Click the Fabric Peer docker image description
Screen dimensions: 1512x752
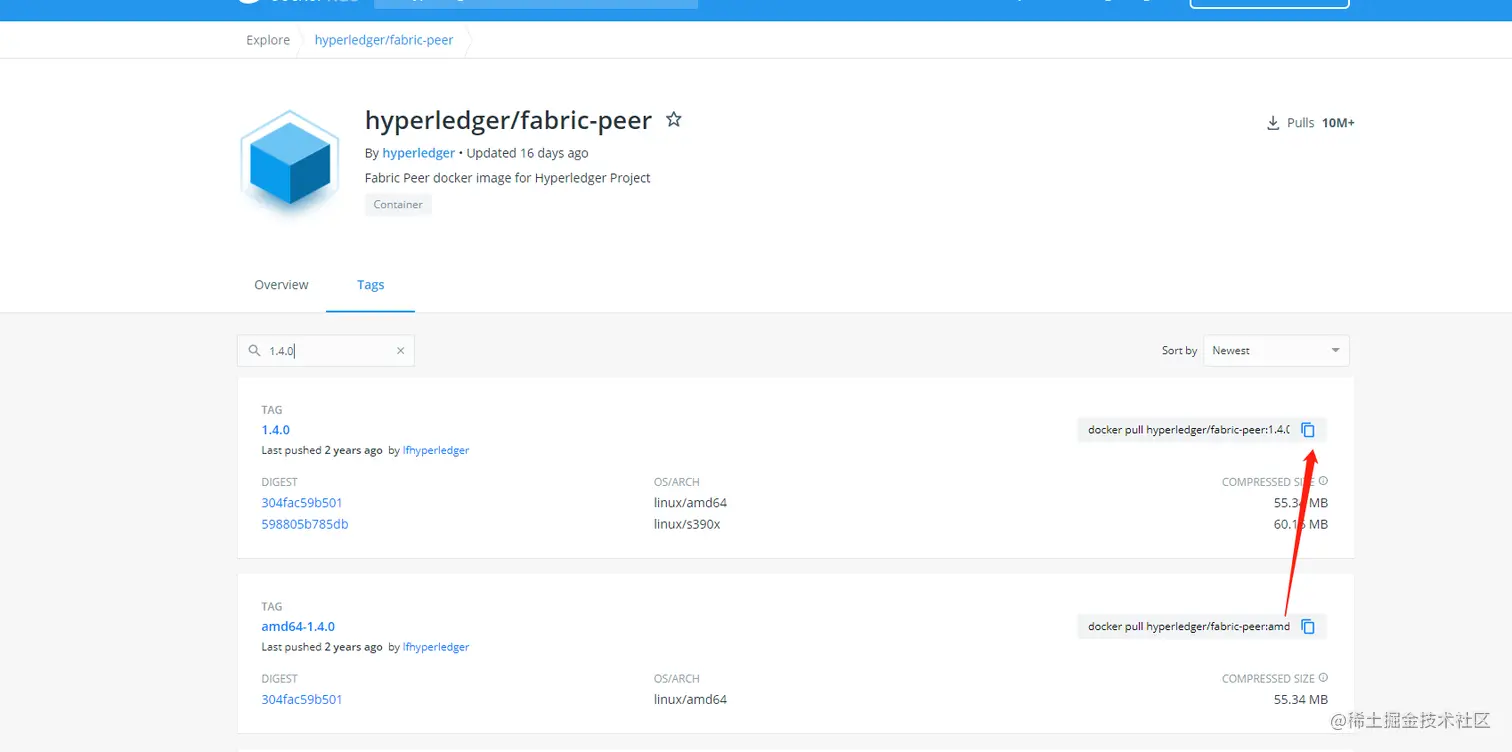click(508, 178)
